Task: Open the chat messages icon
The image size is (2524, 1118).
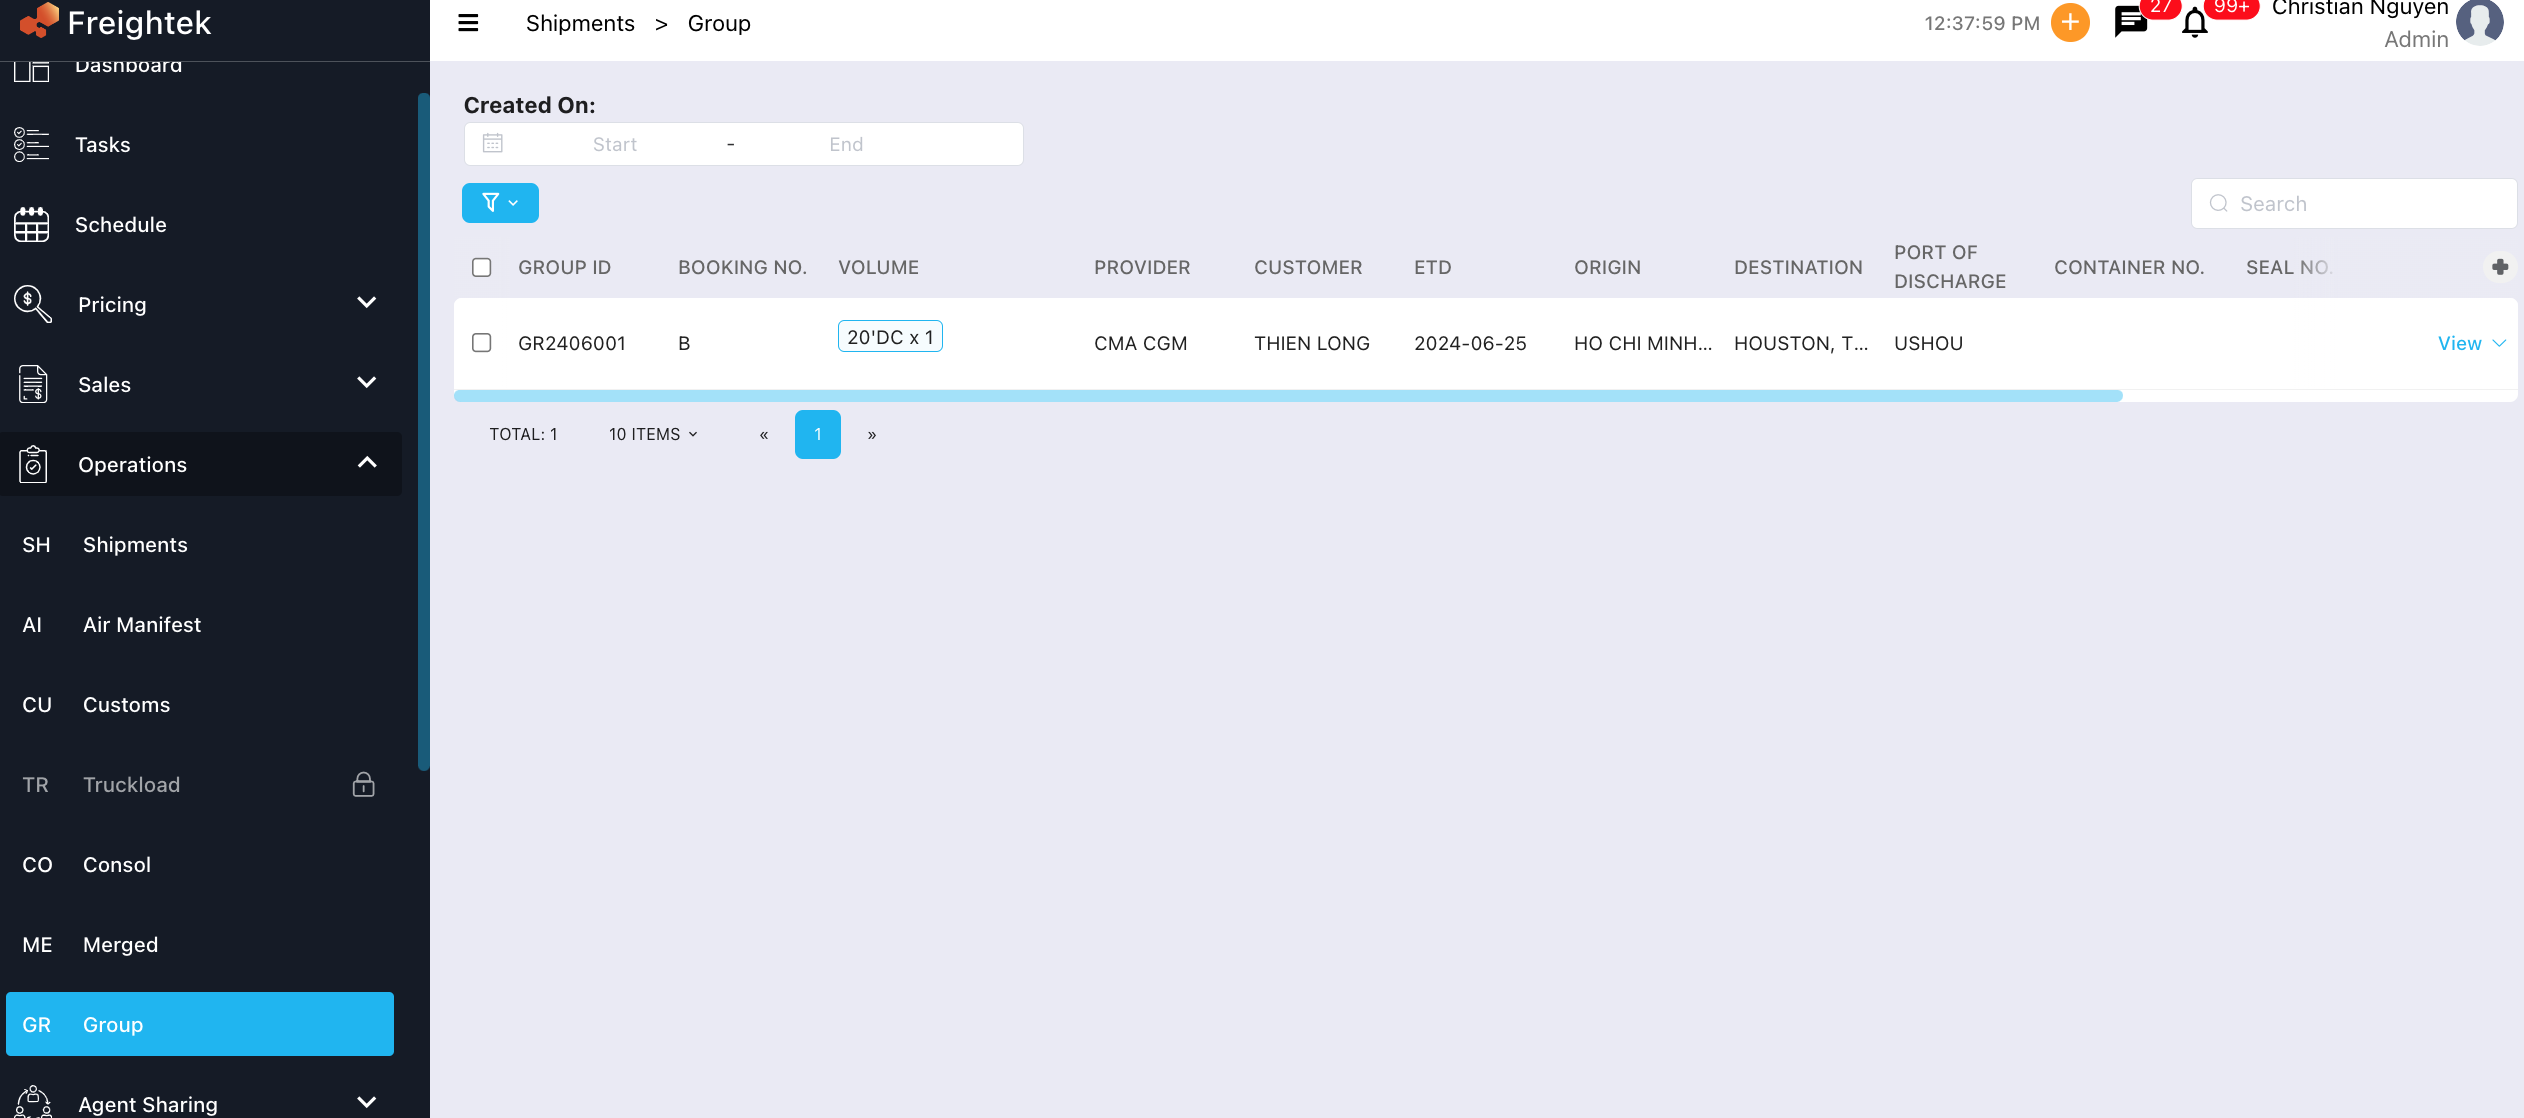Action: pos(2130,22)
